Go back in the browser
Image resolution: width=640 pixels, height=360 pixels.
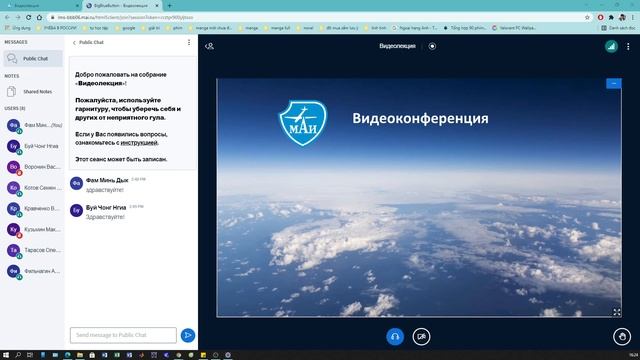tap(7, 17)
